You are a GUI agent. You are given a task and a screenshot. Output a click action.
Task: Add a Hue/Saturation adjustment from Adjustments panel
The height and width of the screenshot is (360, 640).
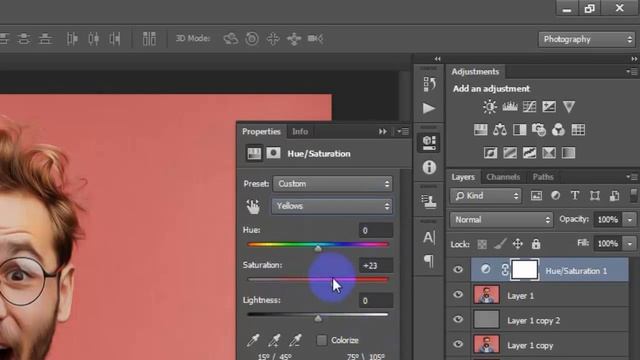click(480, 130)
